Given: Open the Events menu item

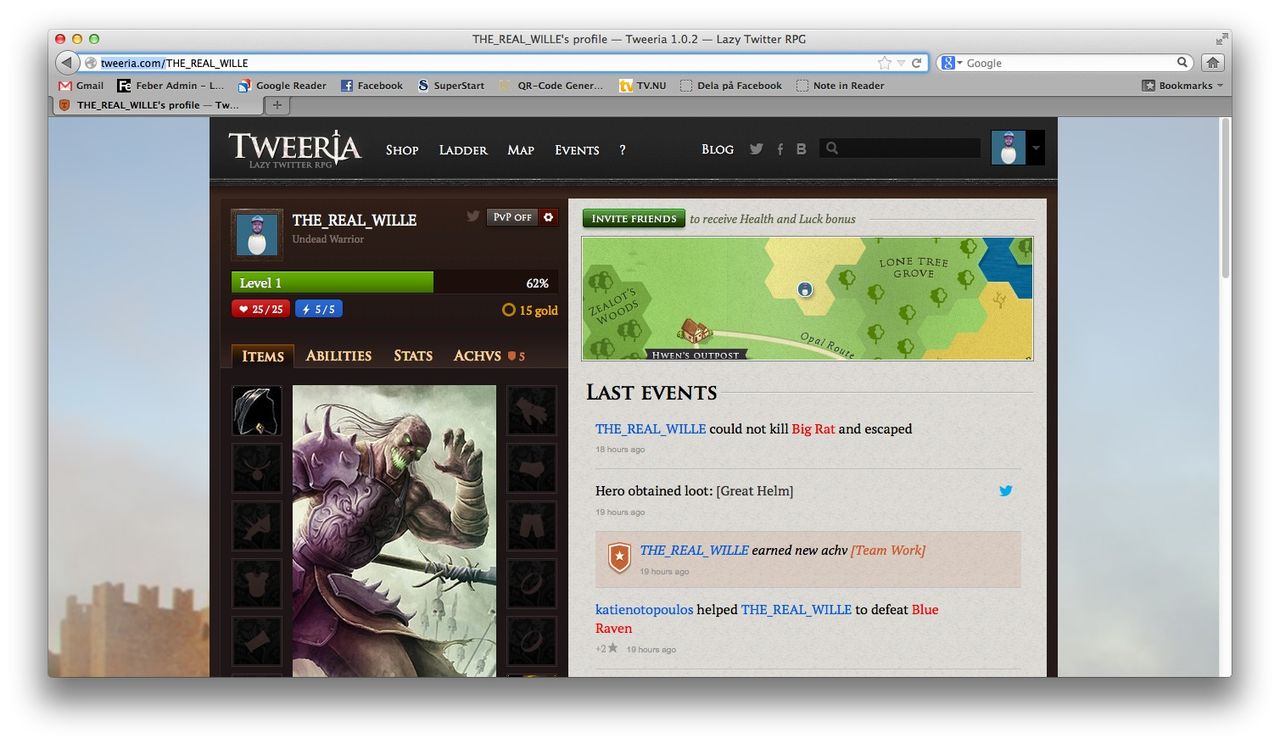Looking at the screenshot, I should (577, 150).
